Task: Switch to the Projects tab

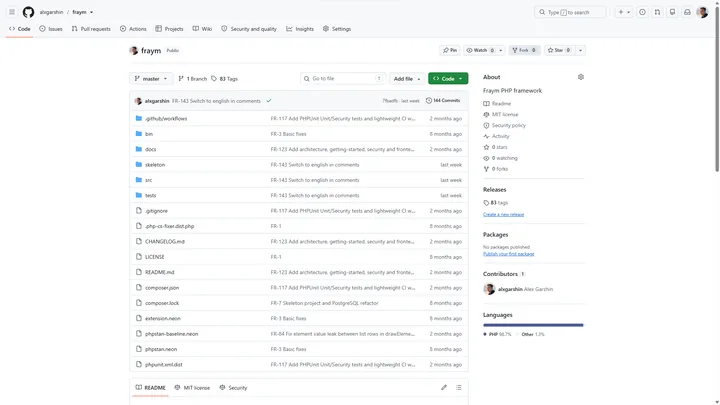Action: (169, 28)
